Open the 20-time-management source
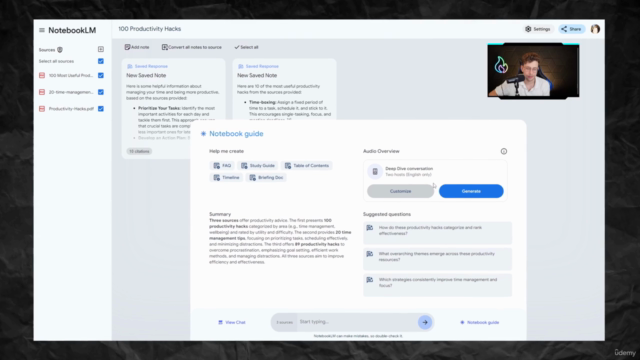Screen dimensions: 640x360 point(71,92)
